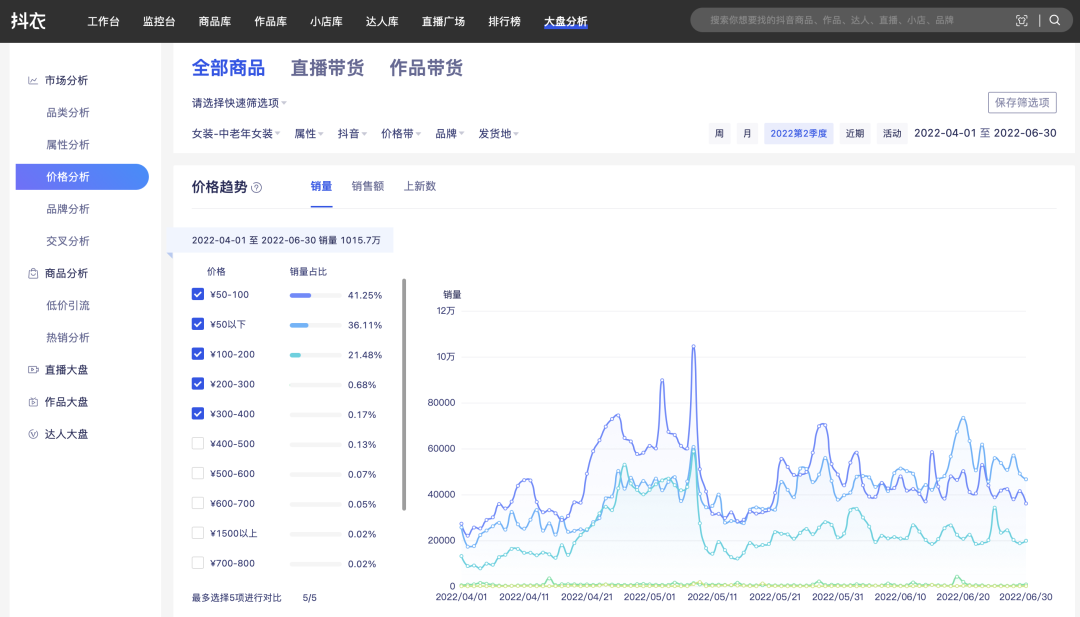1080x617 pixels.
Task: Click the help icon beside 价格趋势
Action: click(257, 187)
